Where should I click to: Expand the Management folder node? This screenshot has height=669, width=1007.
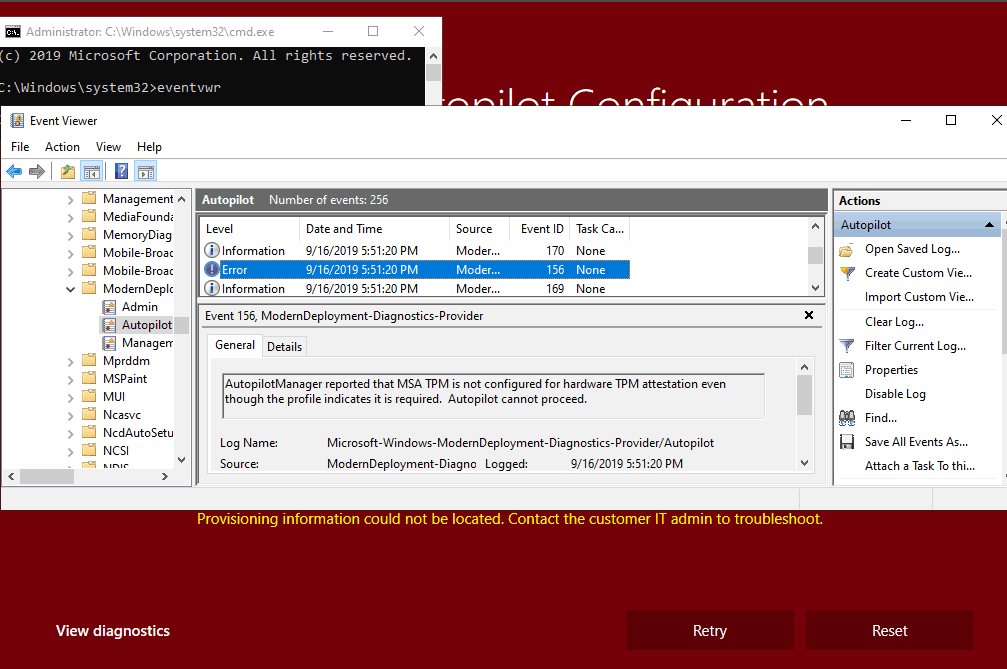click(71, 200)
